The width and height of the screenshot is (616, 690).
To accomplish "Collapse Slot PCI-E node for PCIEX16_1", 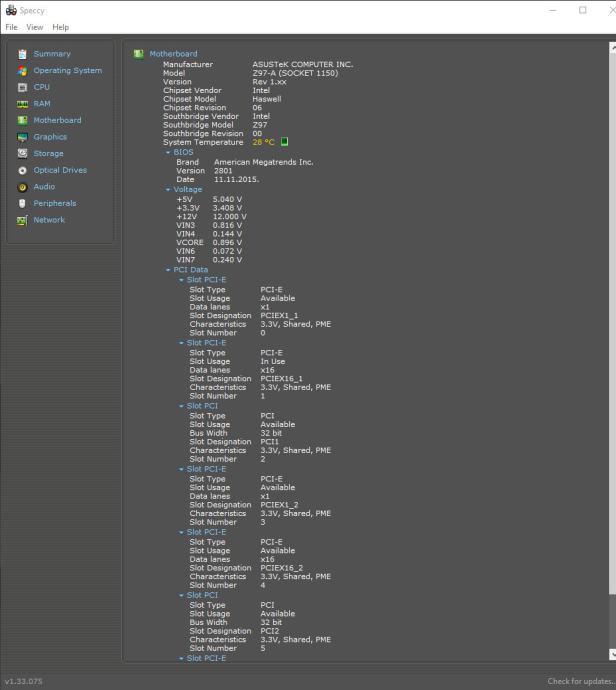I will click(181, 343).
